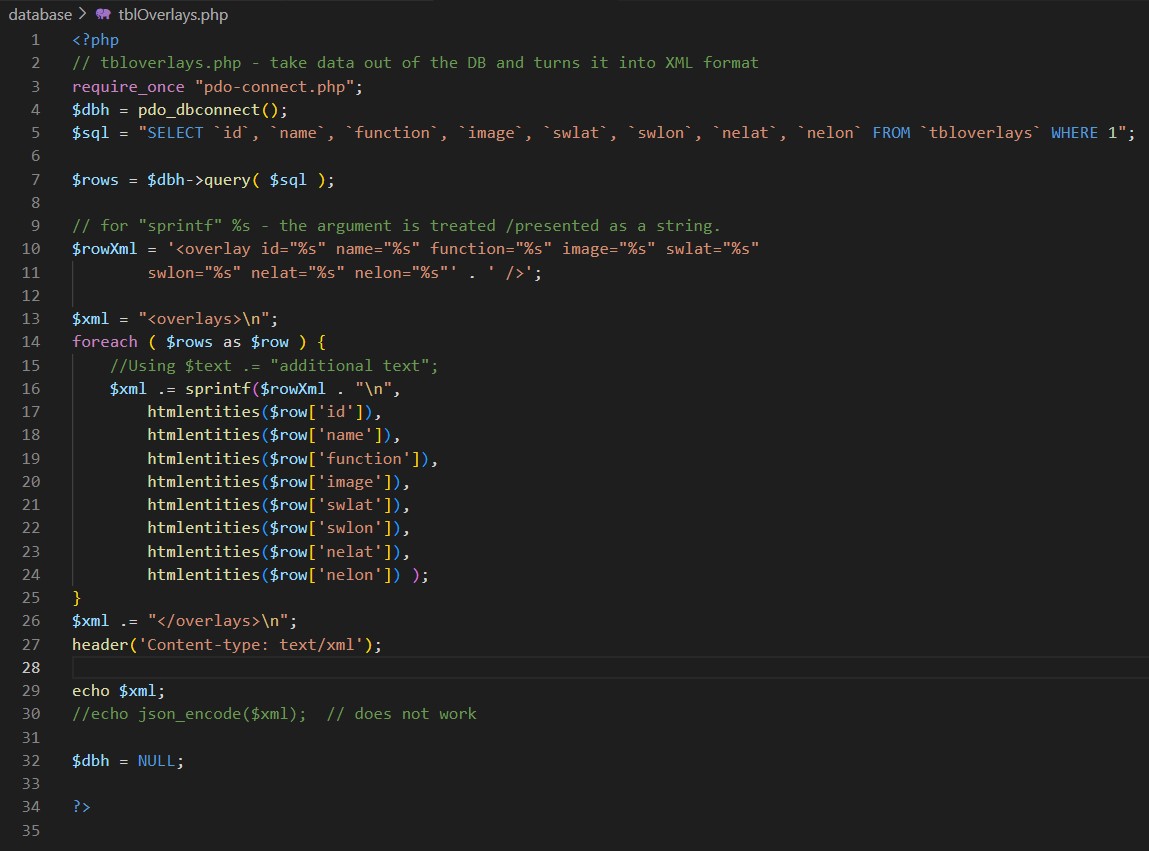
Task: Open the 'database' breadcrumb folder
Action: coord(40,14)
